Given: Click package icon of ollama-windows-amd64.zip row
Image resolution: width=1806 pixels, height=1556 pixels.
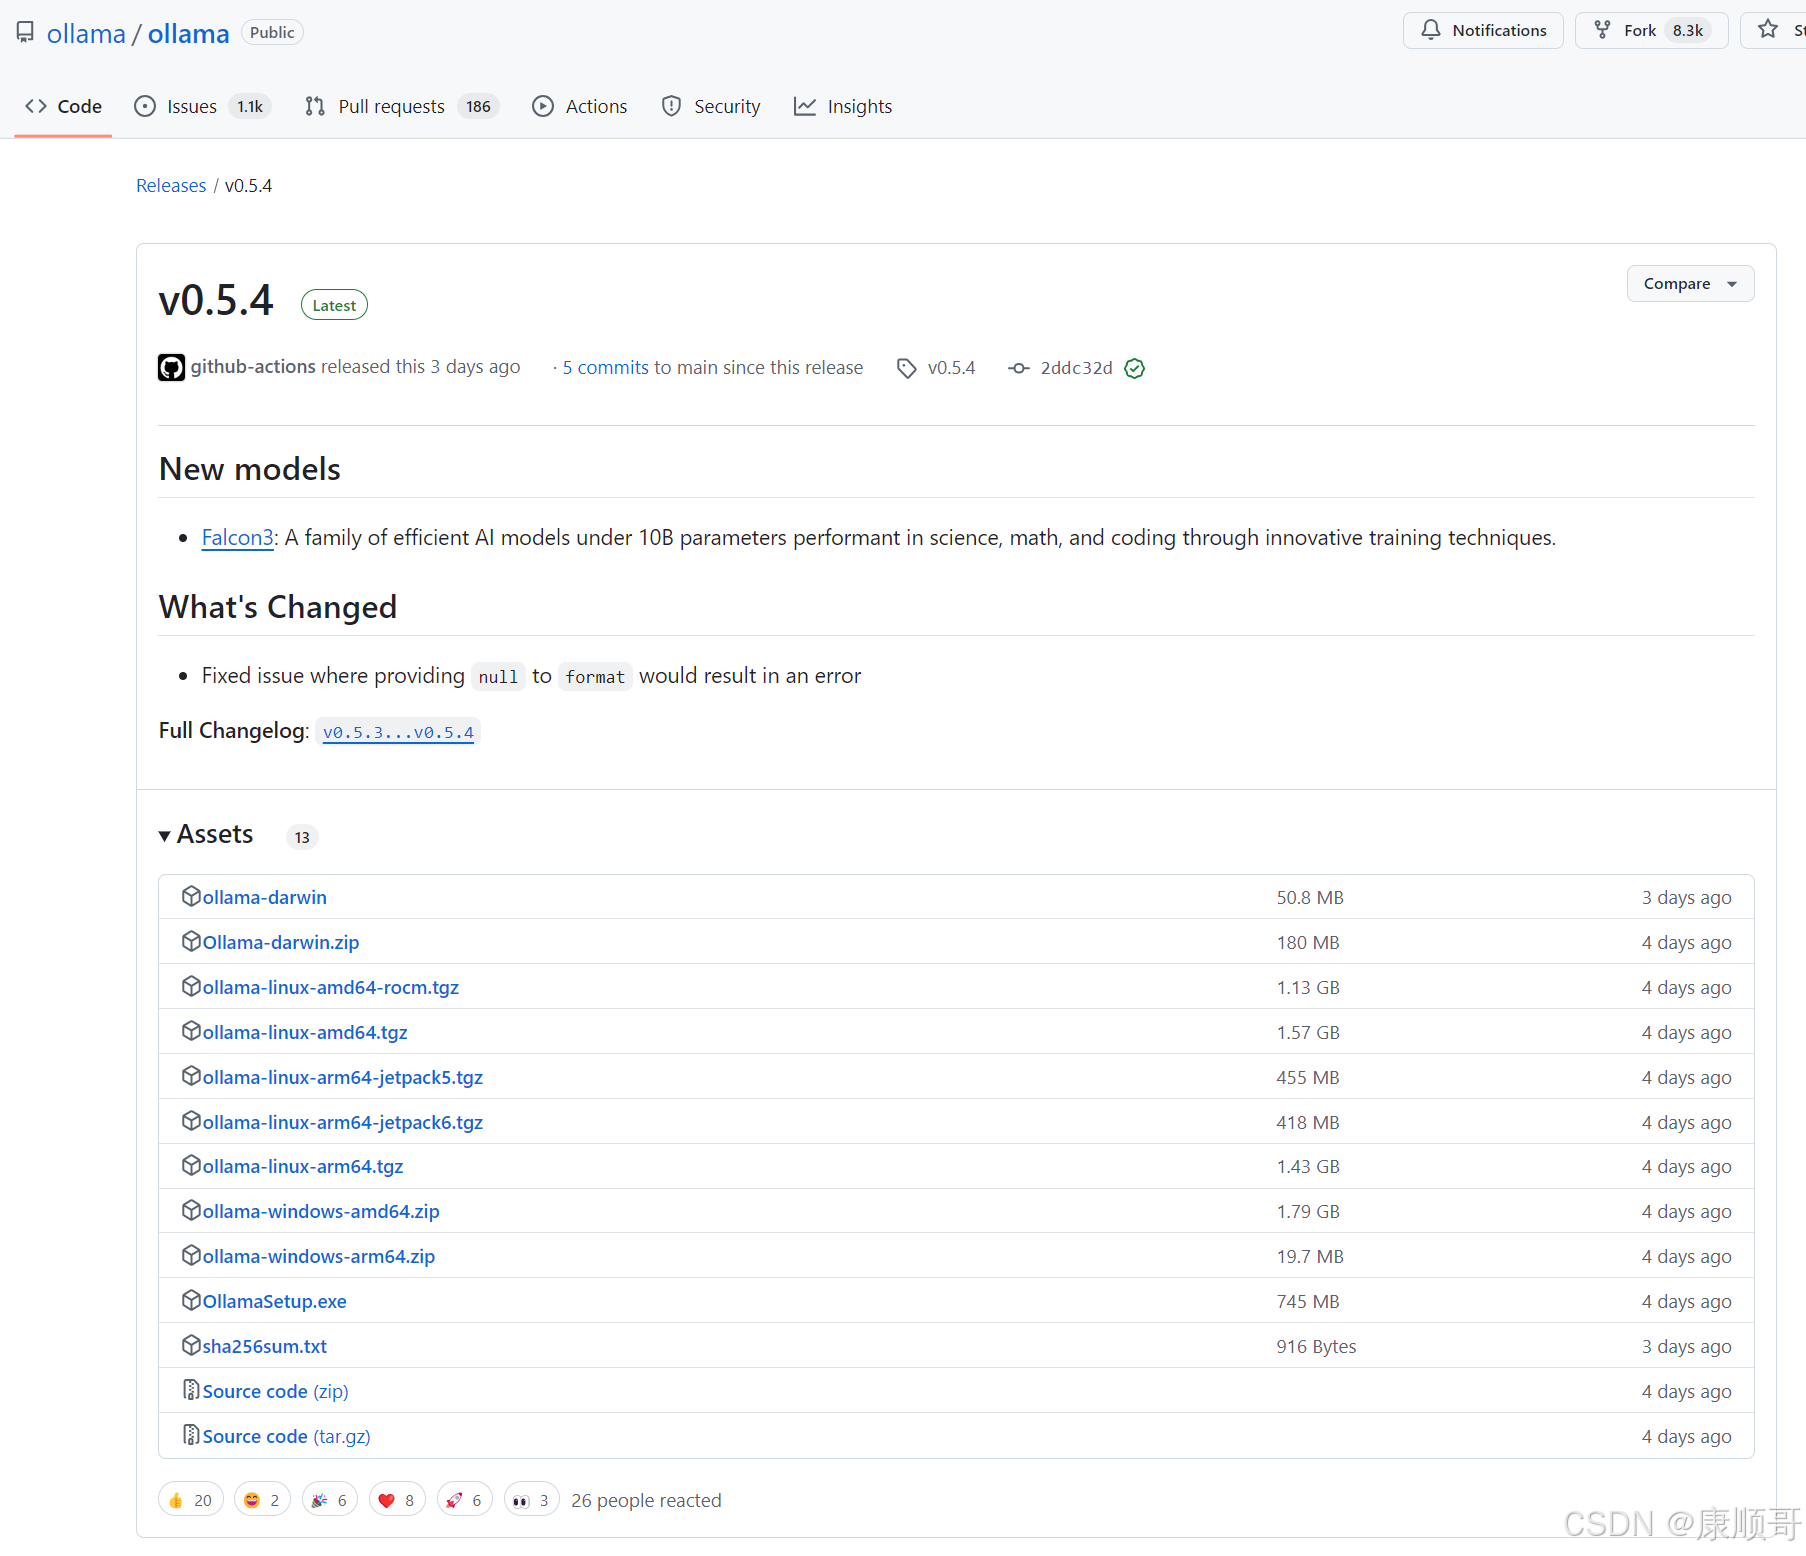Looking at the screenshot, I should click(191, 1210).
